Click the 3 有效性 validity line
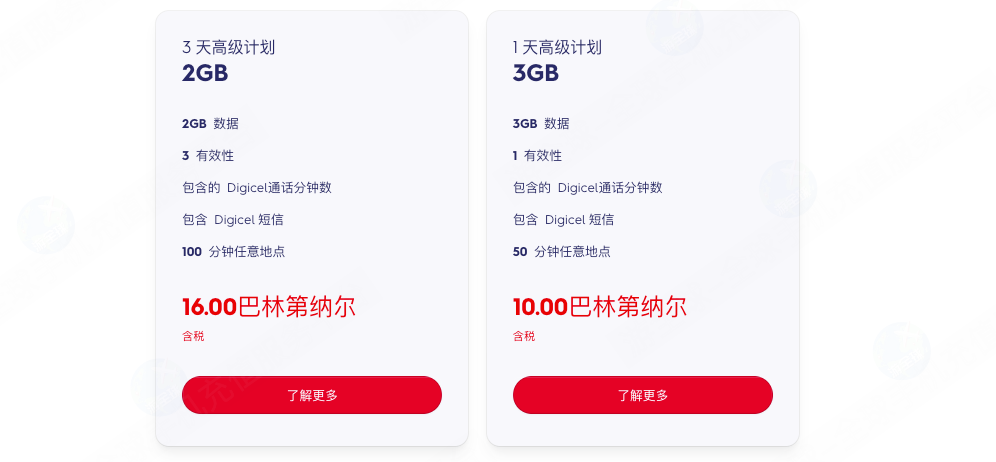The width and height of the screenshot is (996, 462). (x=208, y=156)
